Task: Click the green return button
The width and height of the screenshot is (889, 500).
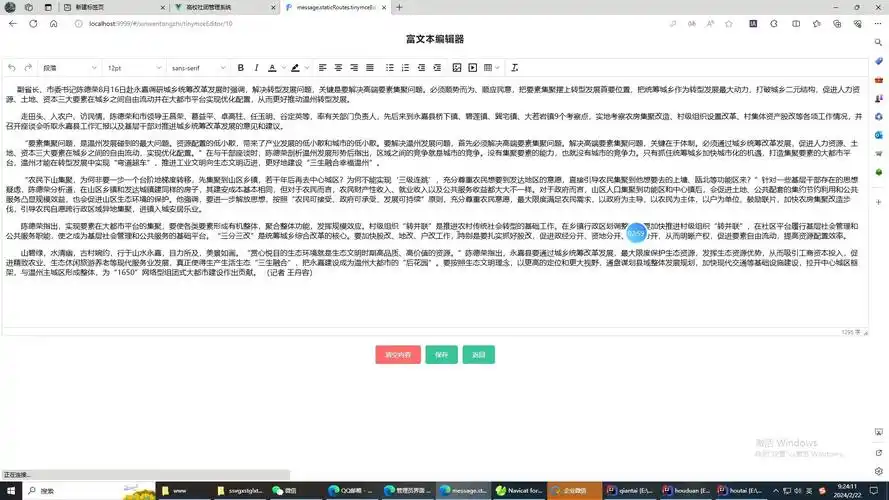Action: click(479, 355)
